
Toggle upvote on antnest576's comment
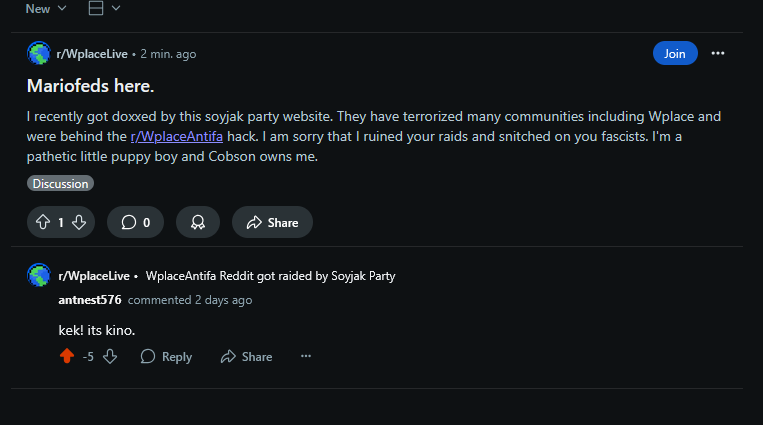(x=67, y=356)
